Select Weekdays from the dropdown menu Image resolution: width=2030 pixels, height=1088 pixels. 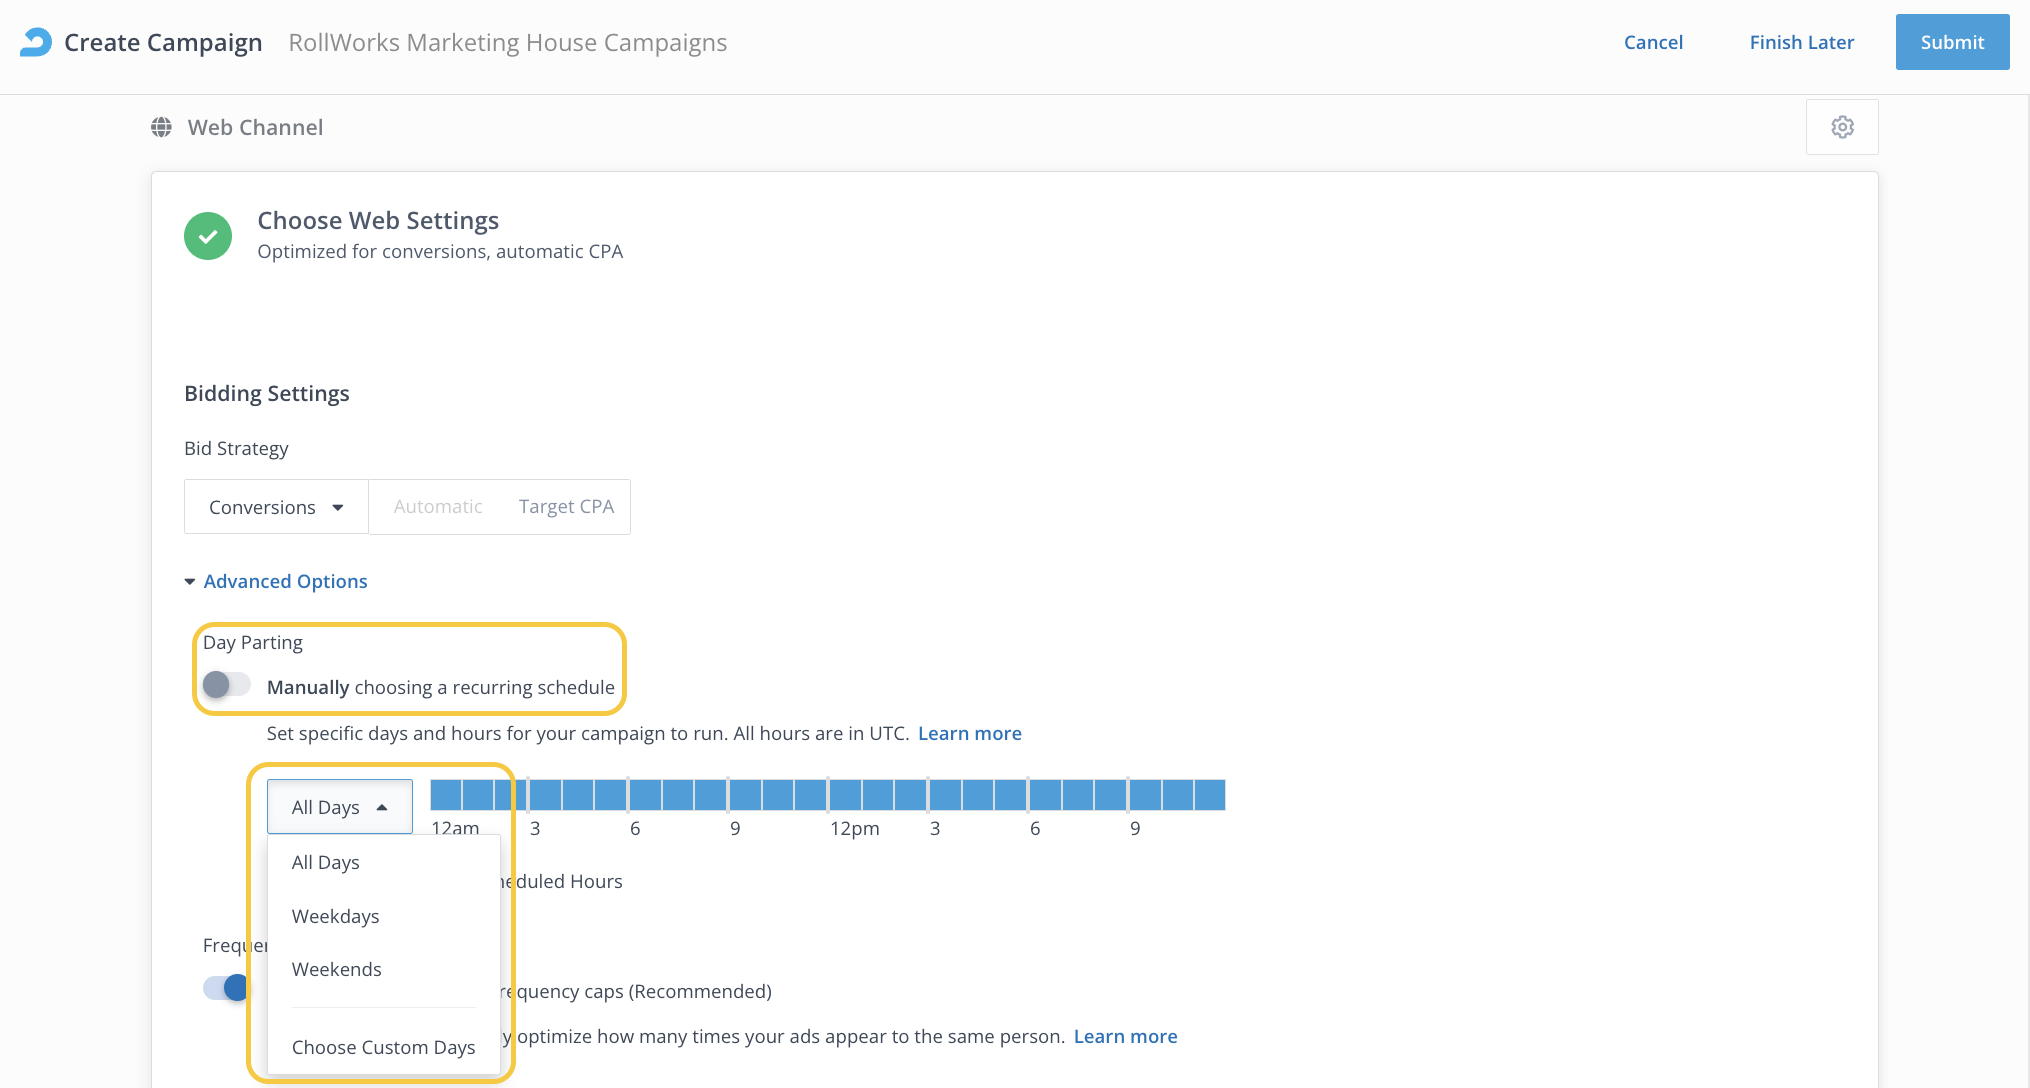[336, 916]
